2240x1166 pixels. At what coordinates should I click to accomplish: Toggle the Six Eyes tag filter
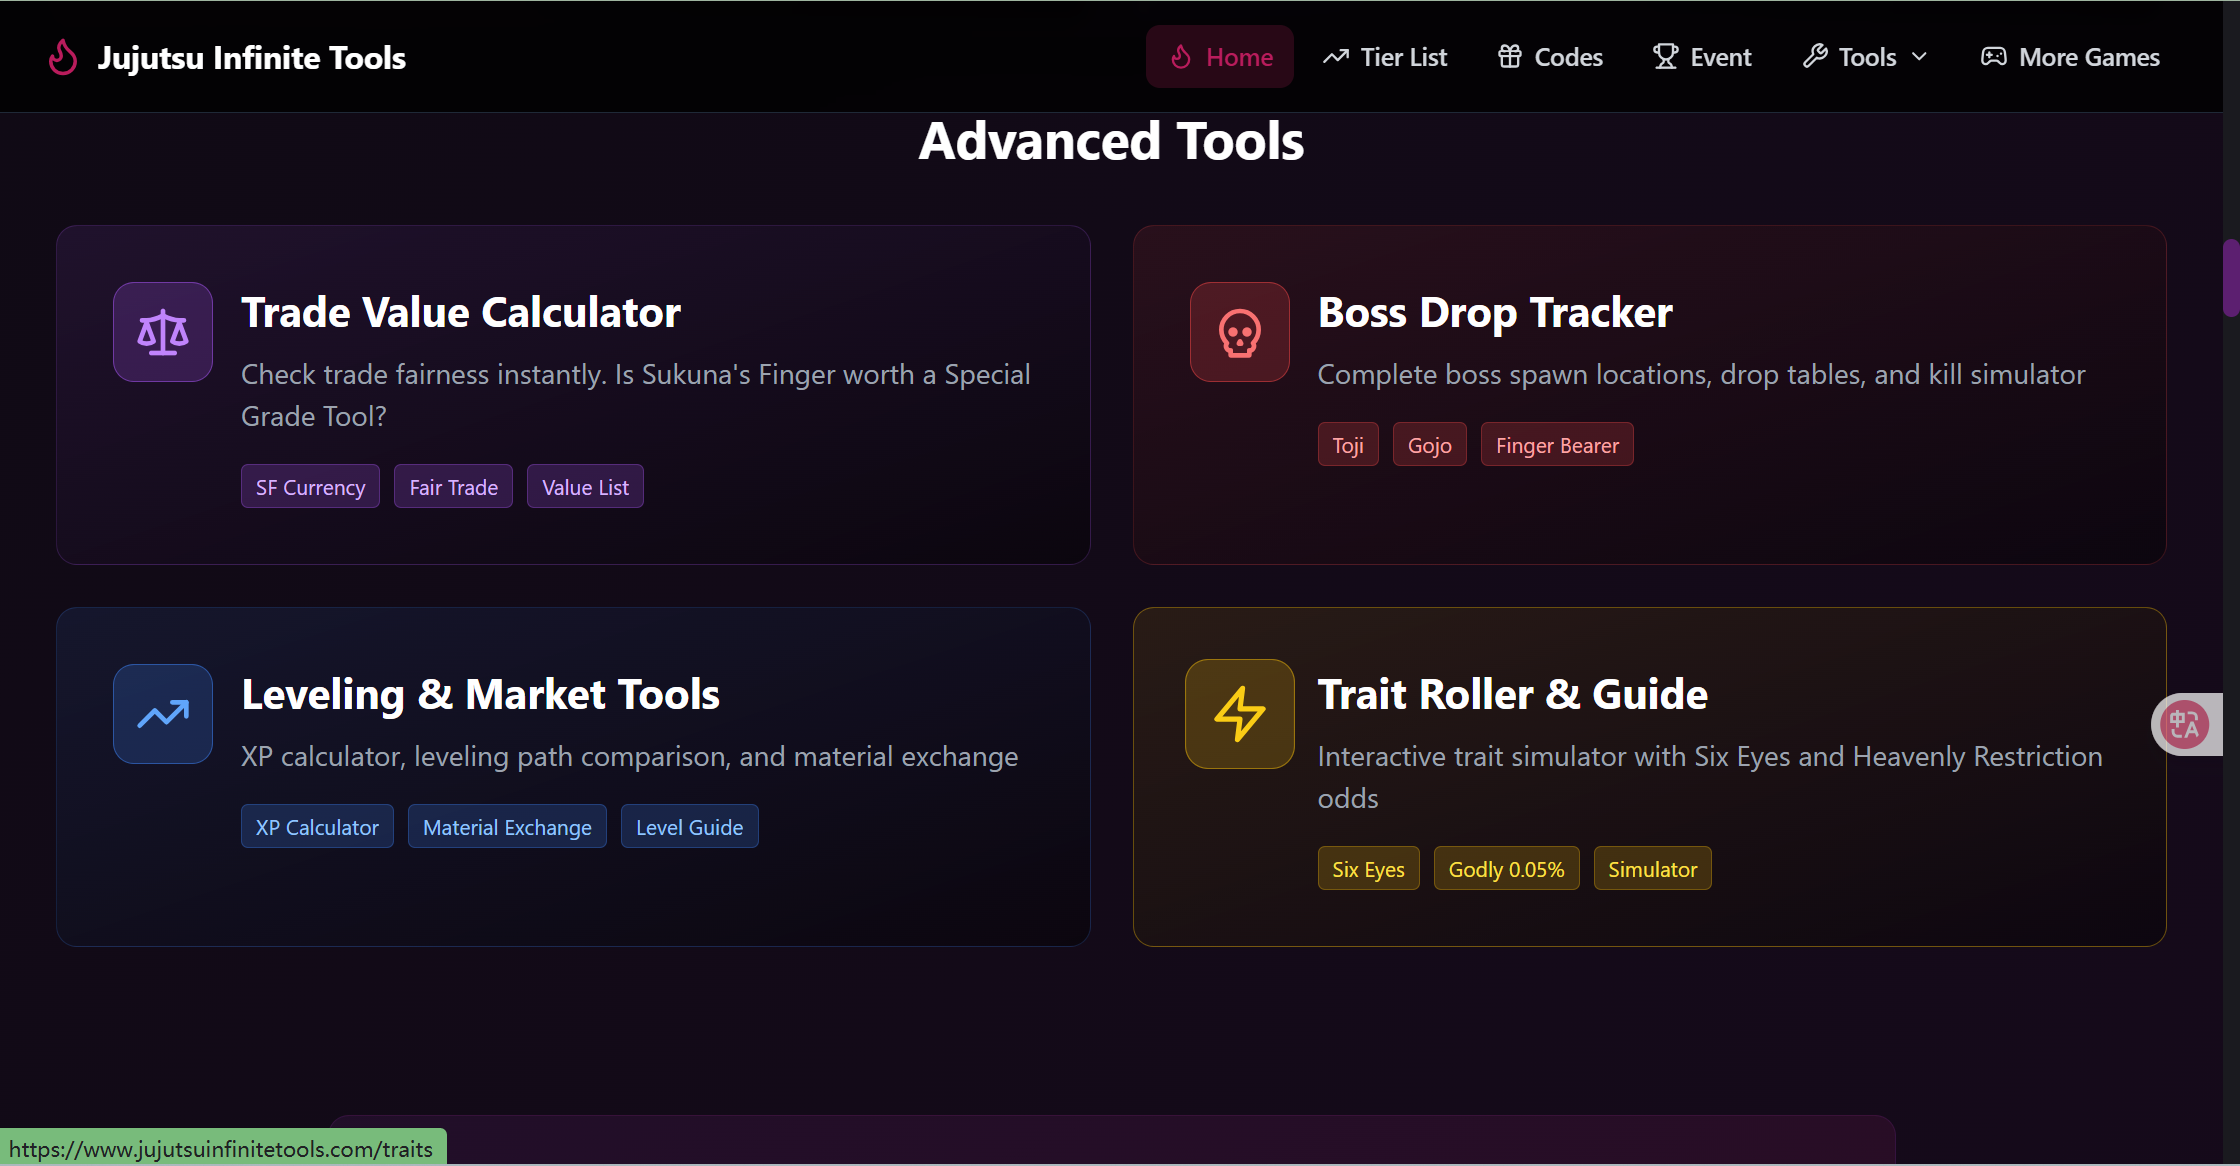1367,868
